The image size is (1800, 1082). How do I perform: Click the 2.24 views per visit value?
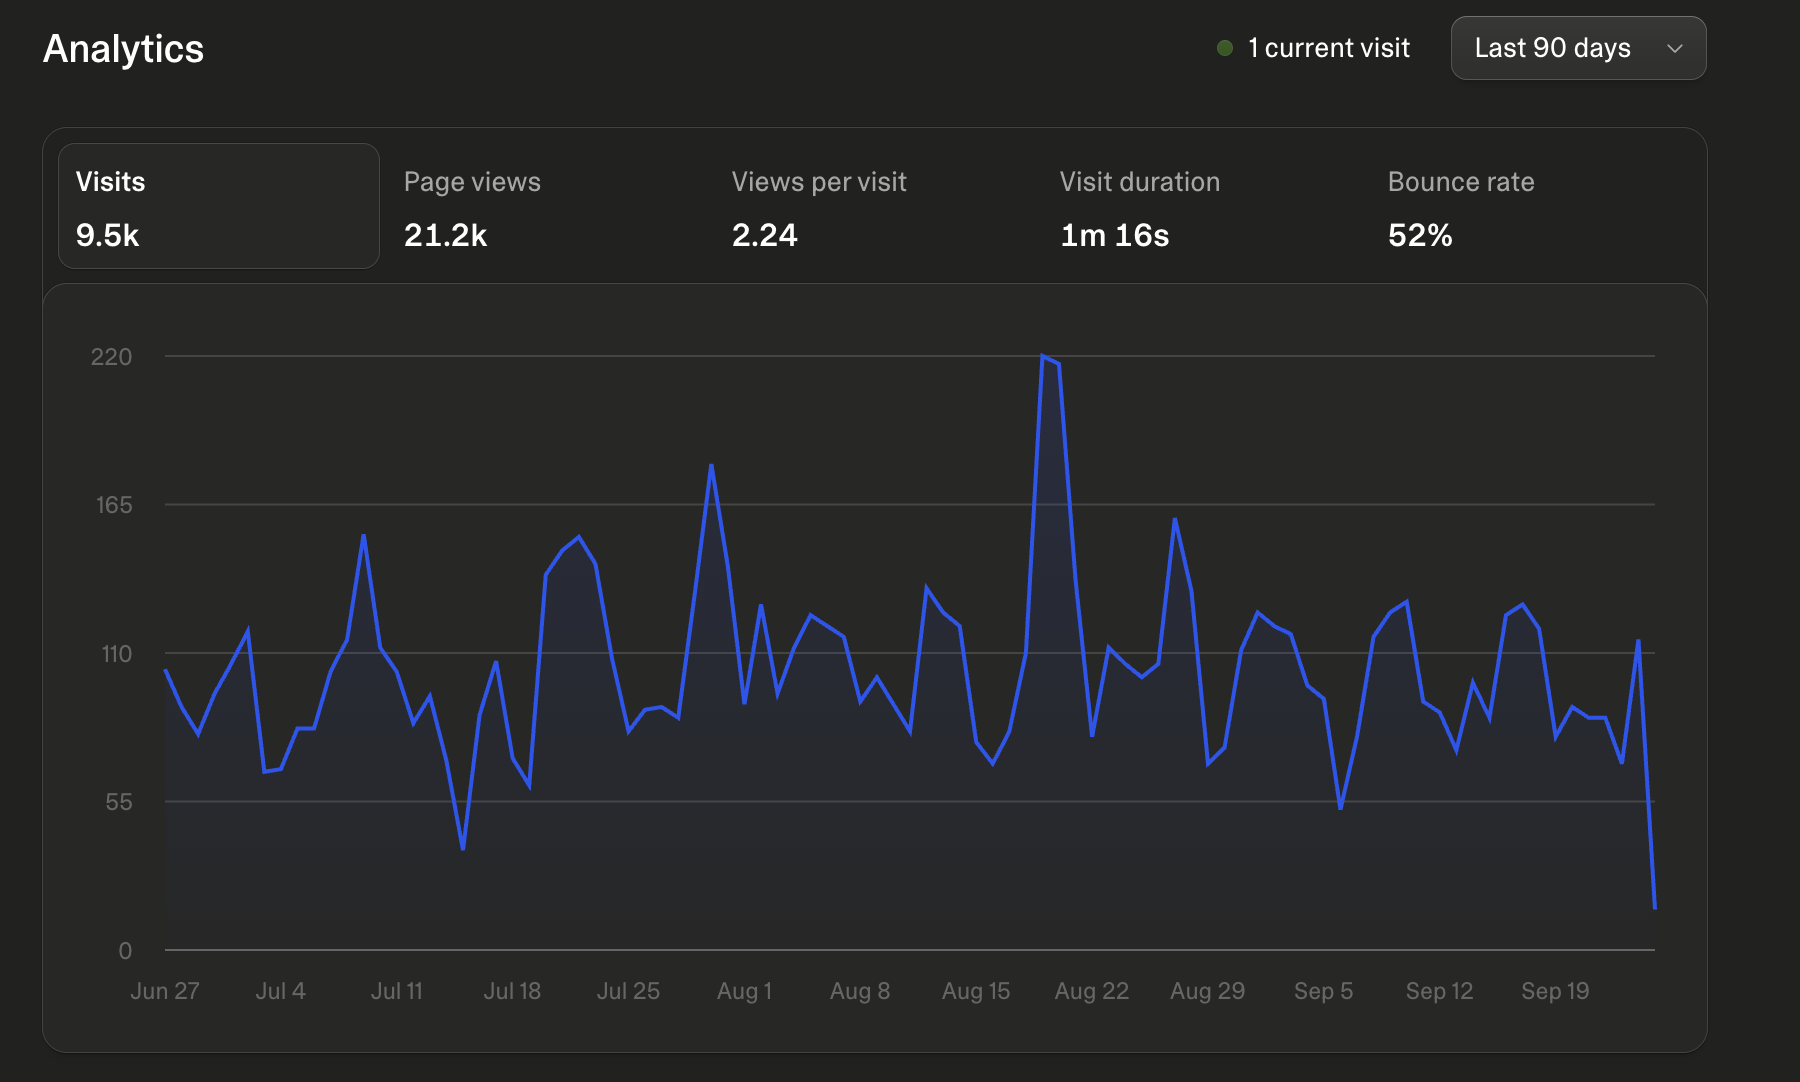coord(765,235)
